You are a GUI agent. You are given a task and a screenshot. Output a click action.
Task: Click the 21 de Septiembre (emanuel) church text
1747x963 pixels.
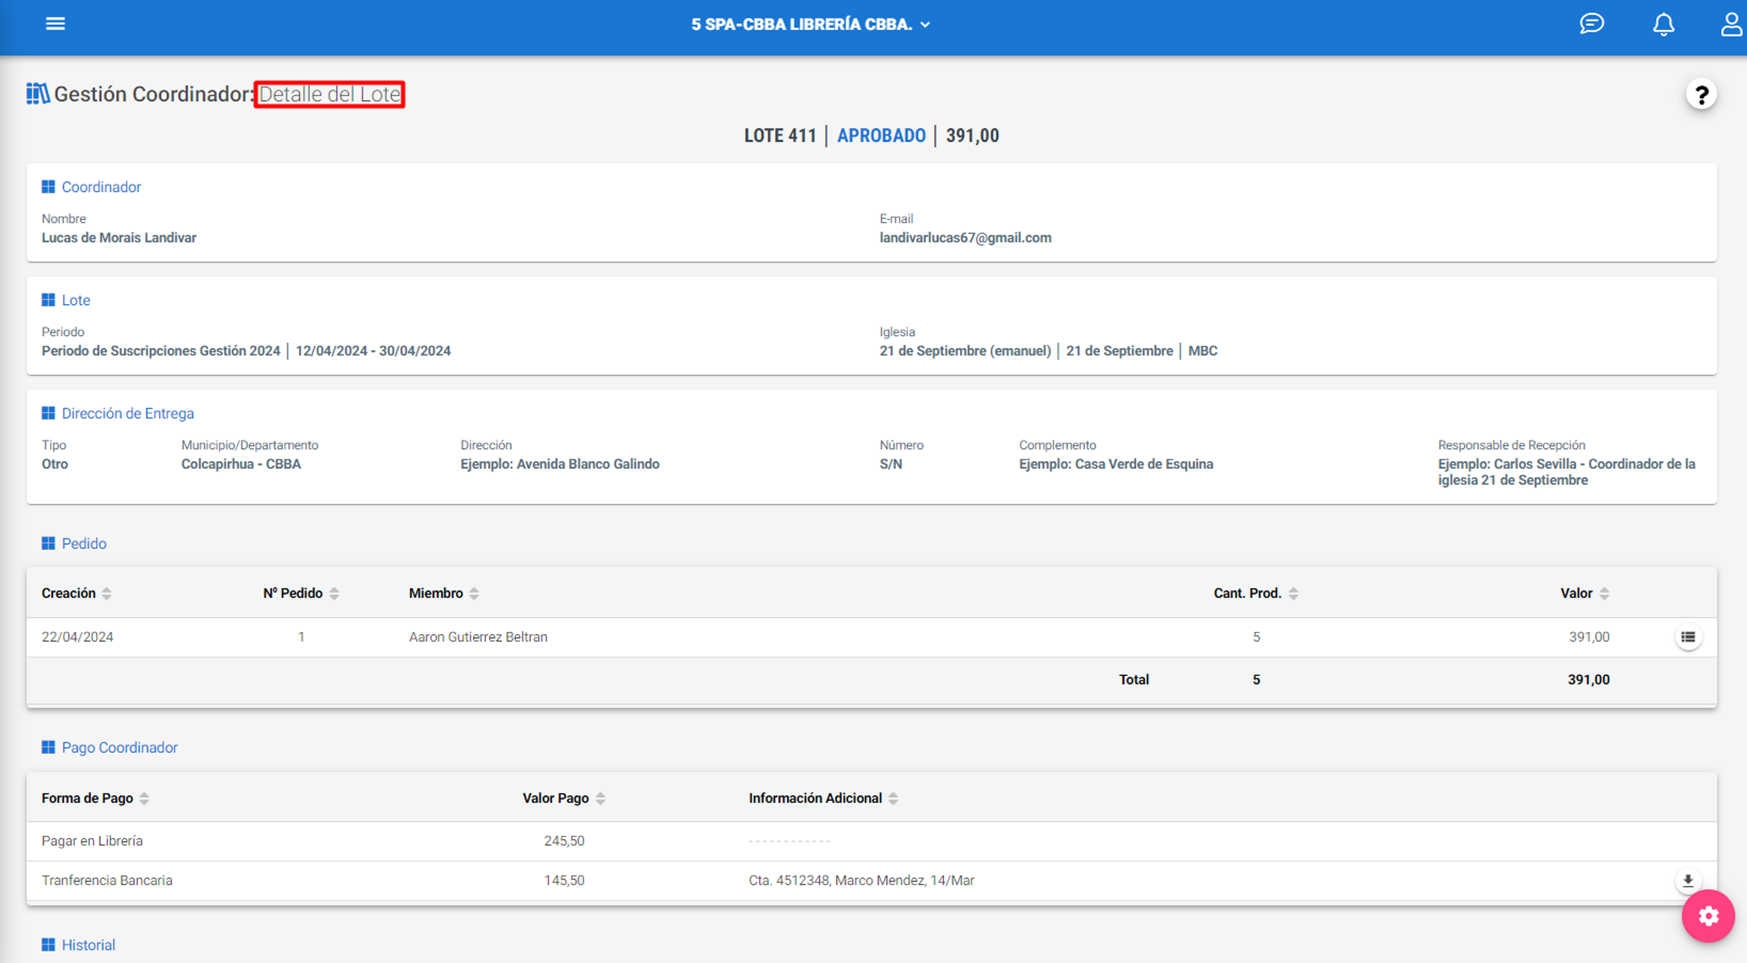(x=965, y=351)
